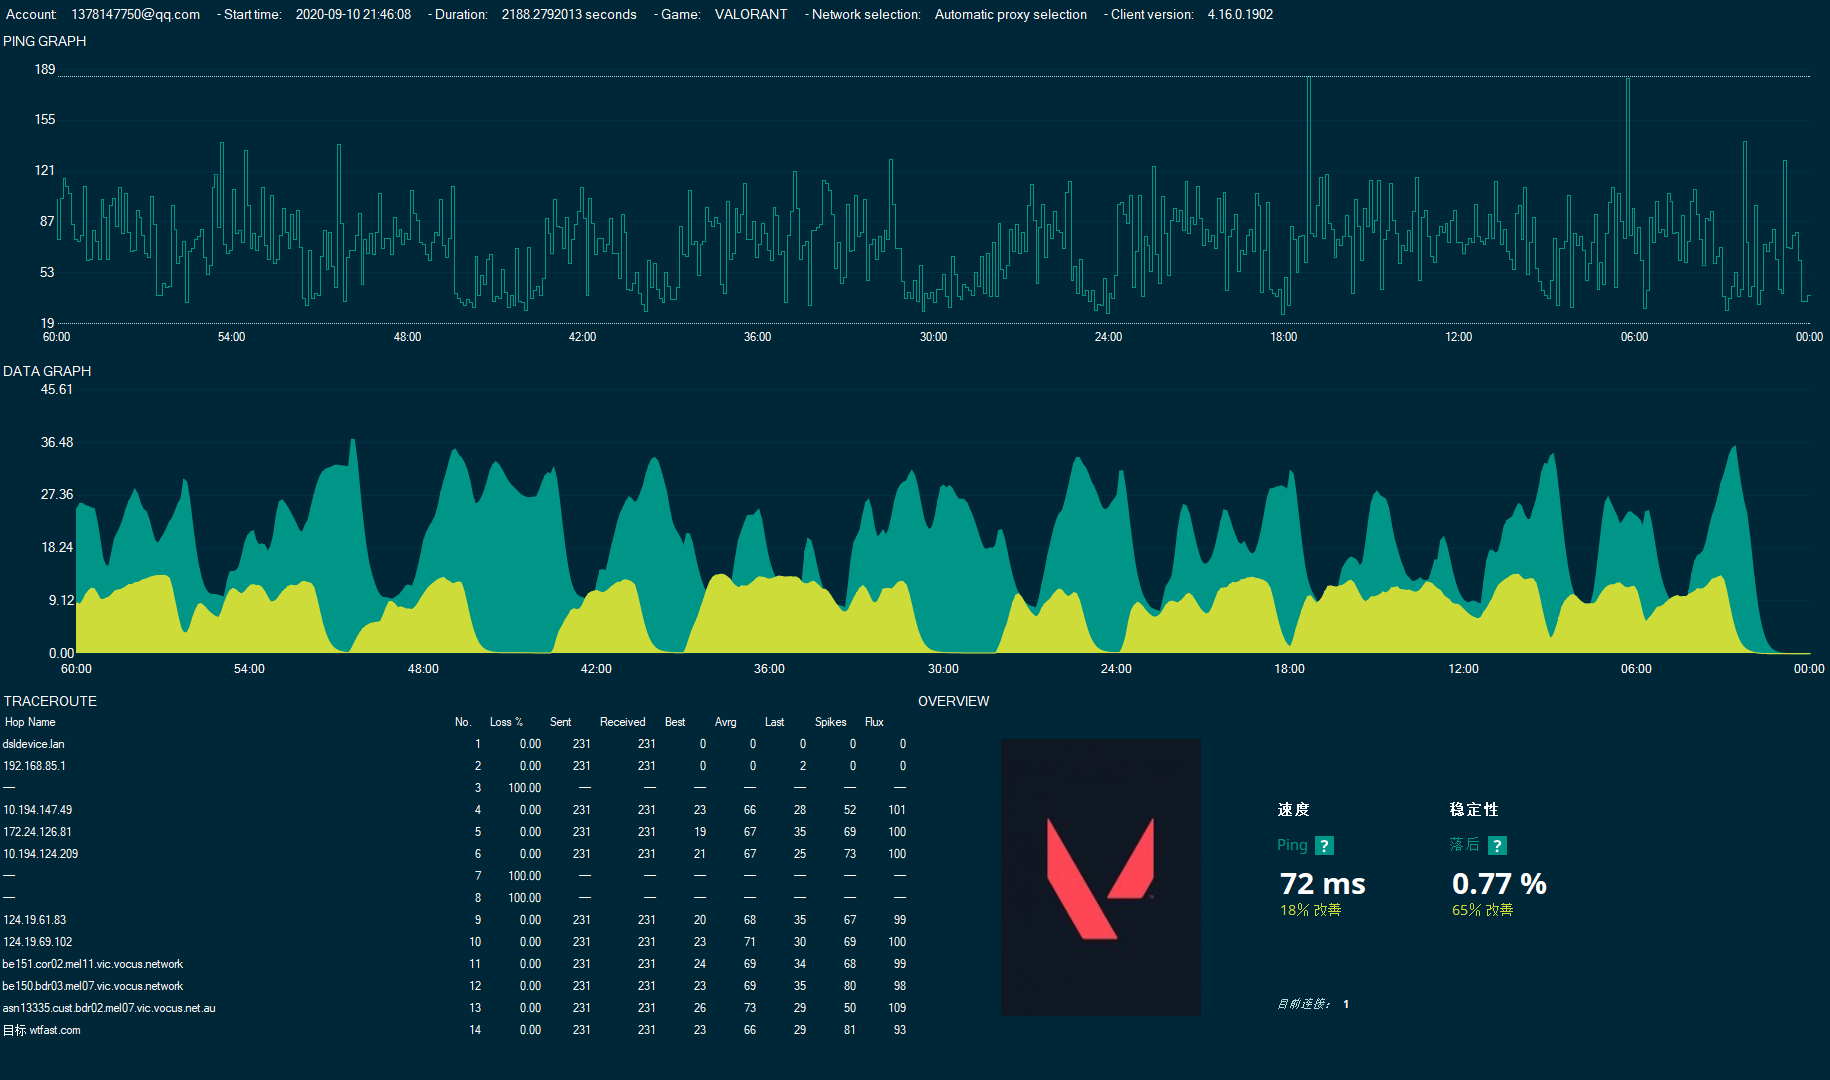
Task: Click the 速度 speed label
Action: click(1293, 809)
